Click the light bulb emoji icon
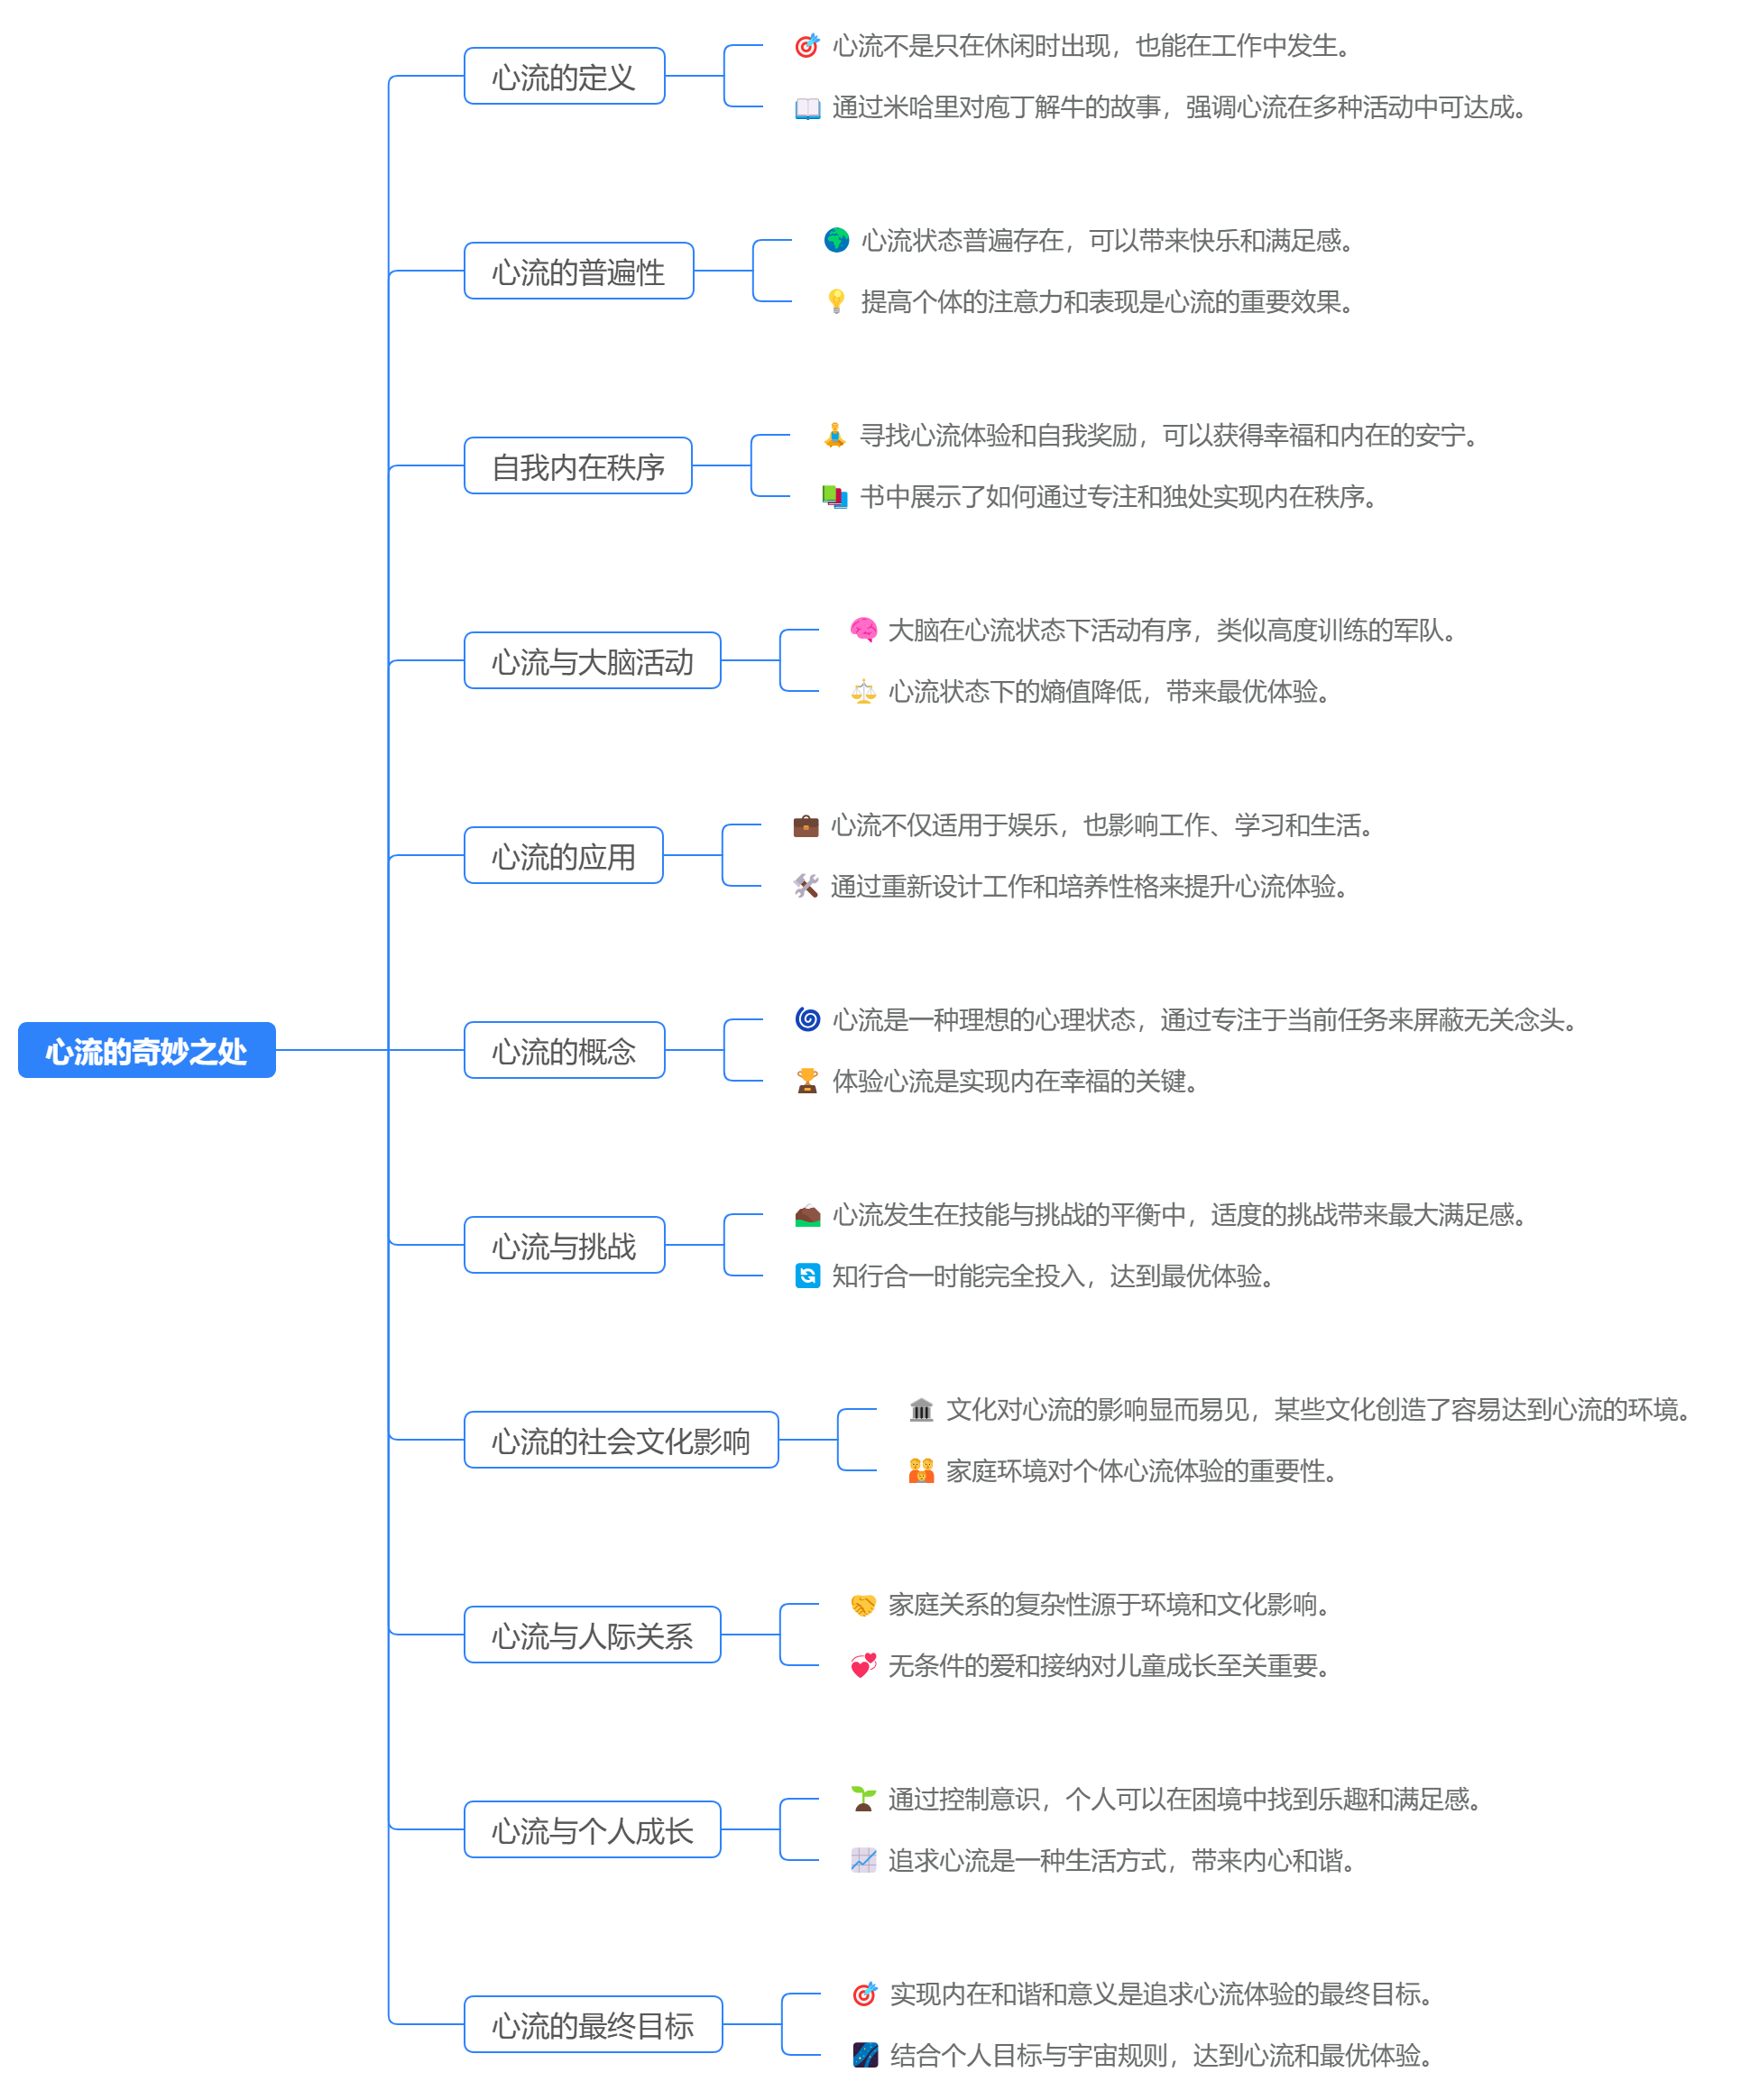The image size is (1750, 2100). pyautogui.click(x=836, y=301)
